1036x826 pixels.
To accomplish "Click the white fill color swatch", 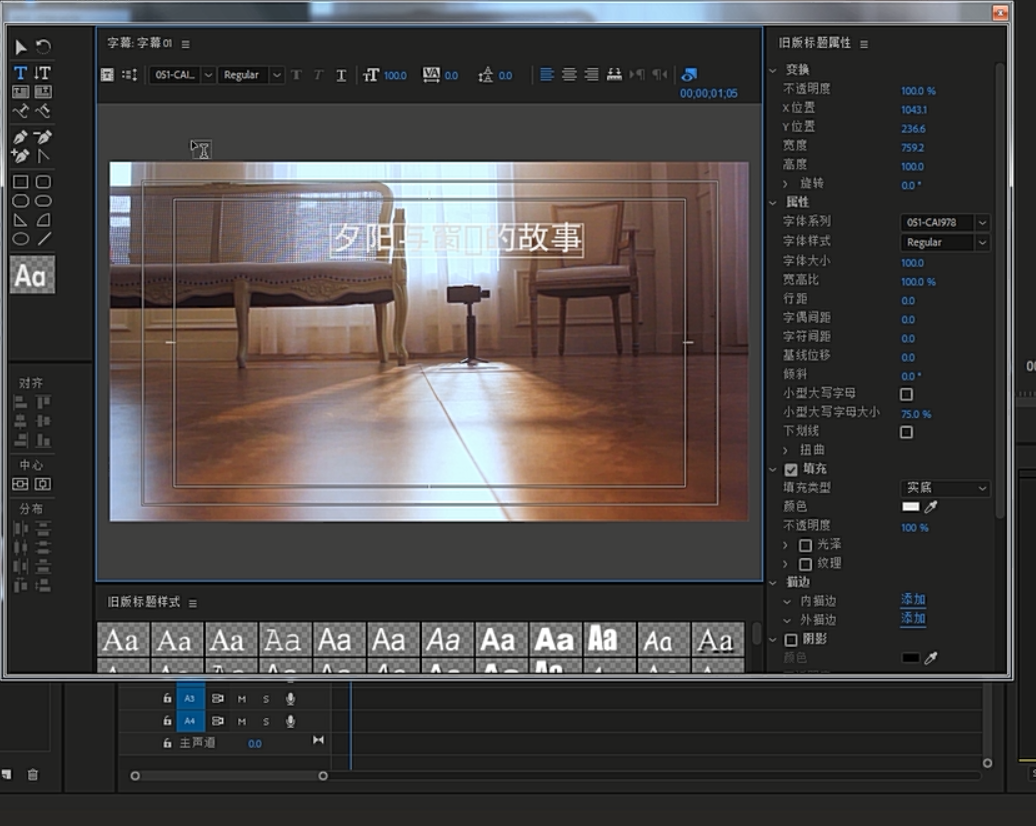I will pos(910,507).
